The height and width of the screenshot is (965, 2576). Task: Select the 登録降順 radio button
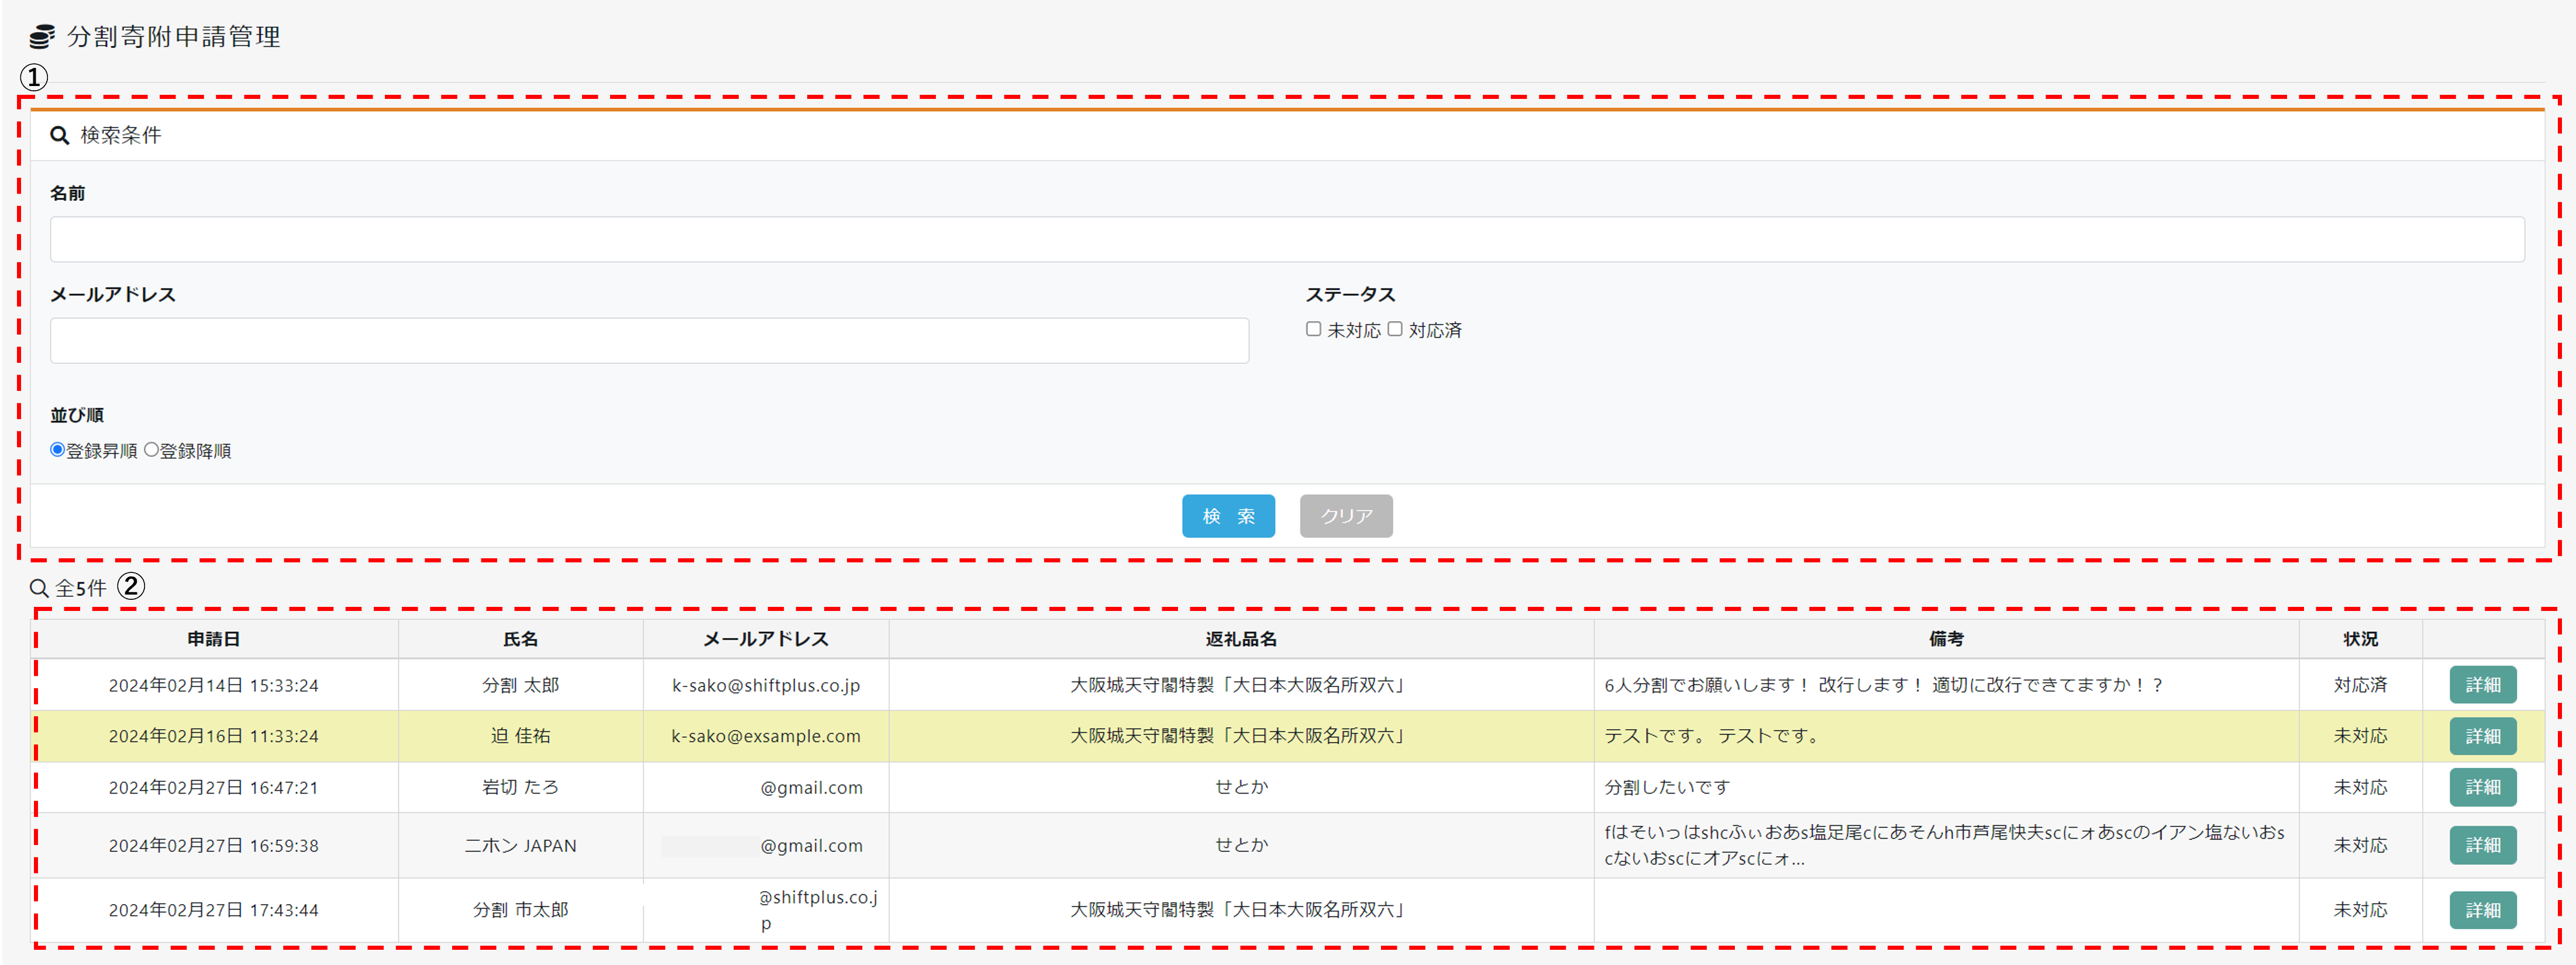[151, 450]
